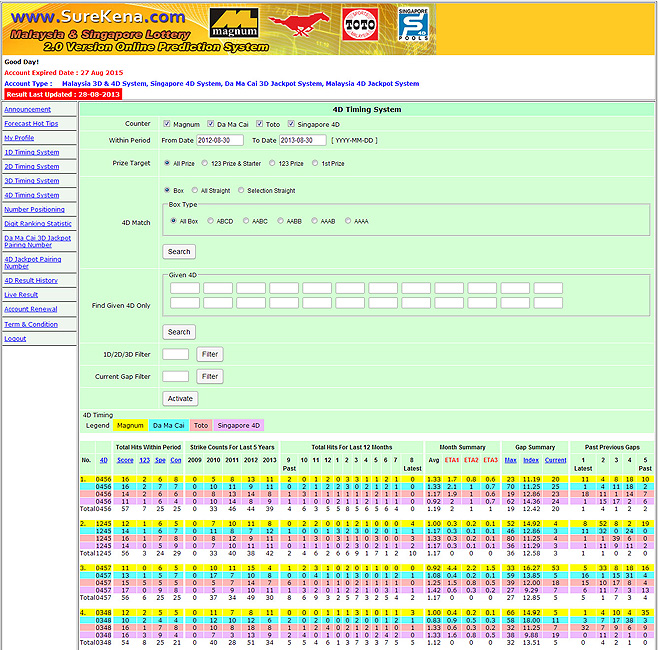Click Filter button beside Current Gap Filter
Image resolution: width=660 pixels, height=650 pixels.
coord(210,376)
